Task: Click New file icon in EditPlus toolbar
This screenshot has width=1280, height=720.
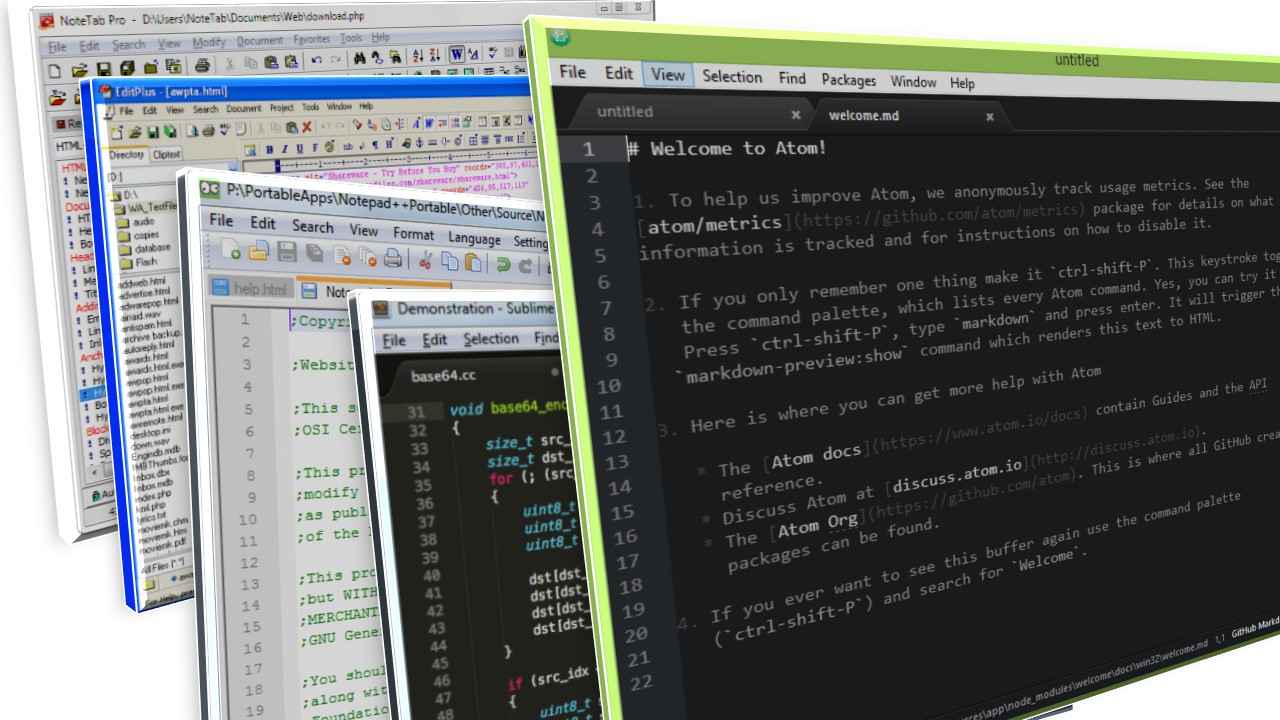Action: [117, 132]
